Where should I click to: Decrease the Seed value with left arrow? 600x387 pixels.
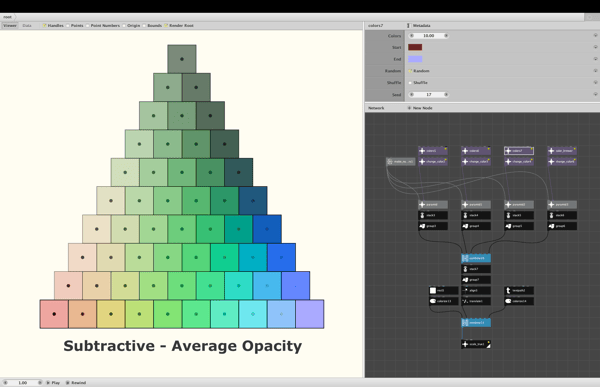click(412, 95)
